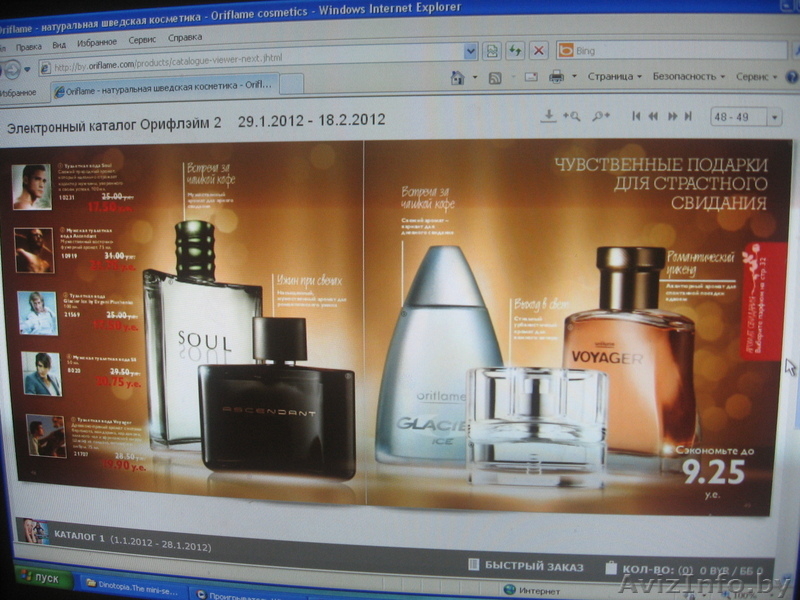Viewport: 800px width, 600px height.
Task: Jump to the last catalogue page
Action: pos(688,117)
